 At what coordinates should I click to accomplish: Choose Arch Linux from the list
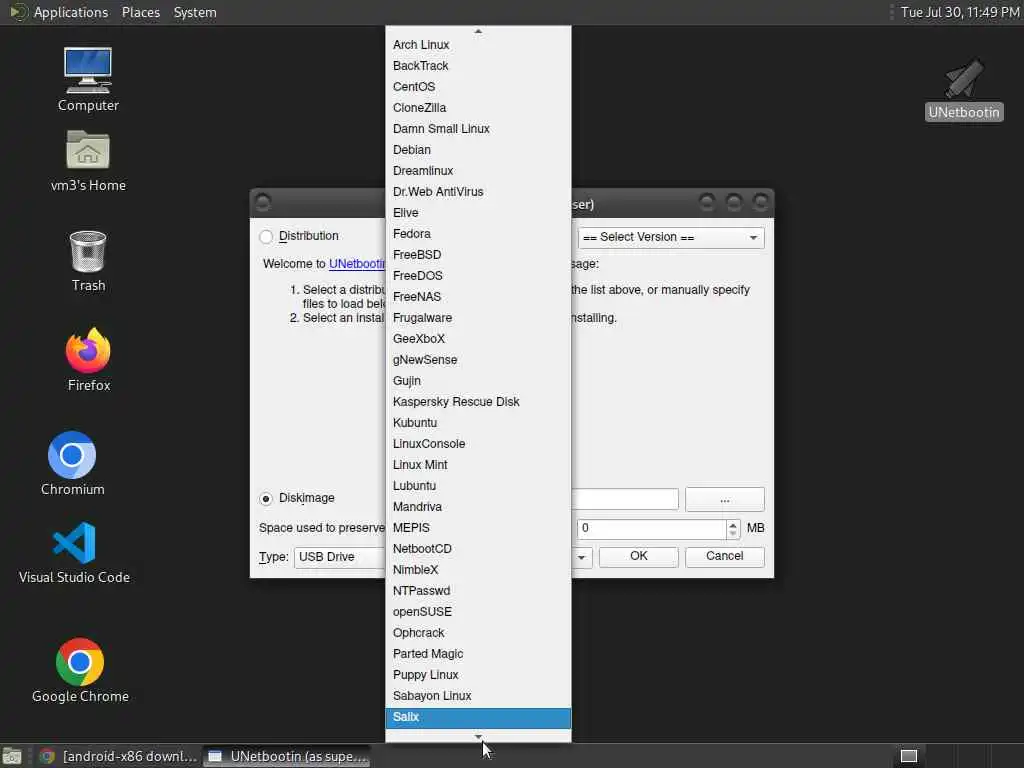click(478, 45)
